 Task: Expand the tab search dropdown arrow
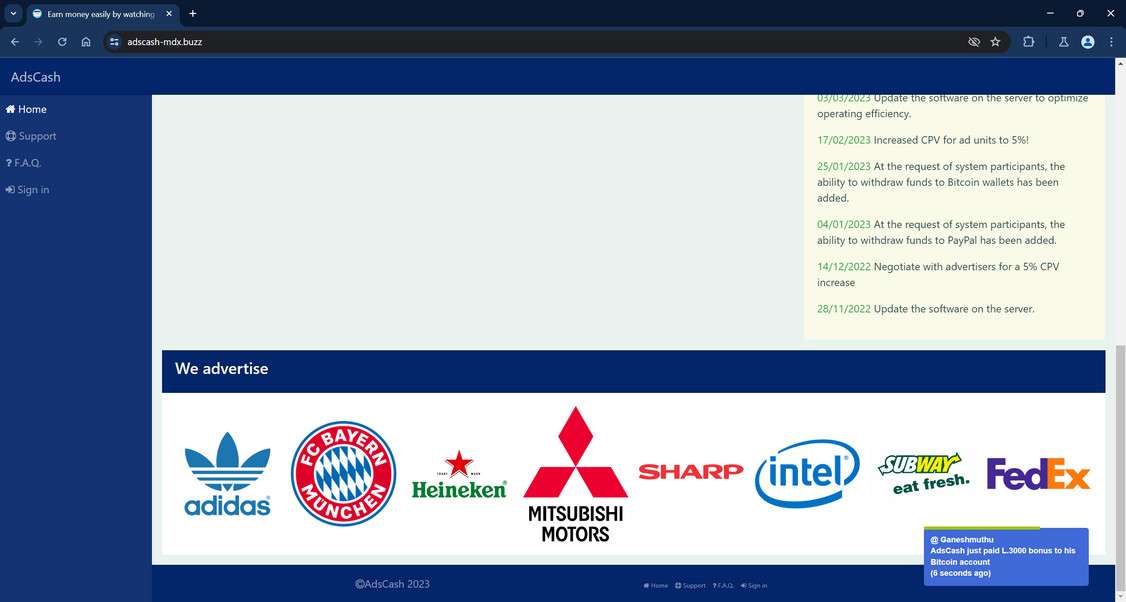coord(13,13)
